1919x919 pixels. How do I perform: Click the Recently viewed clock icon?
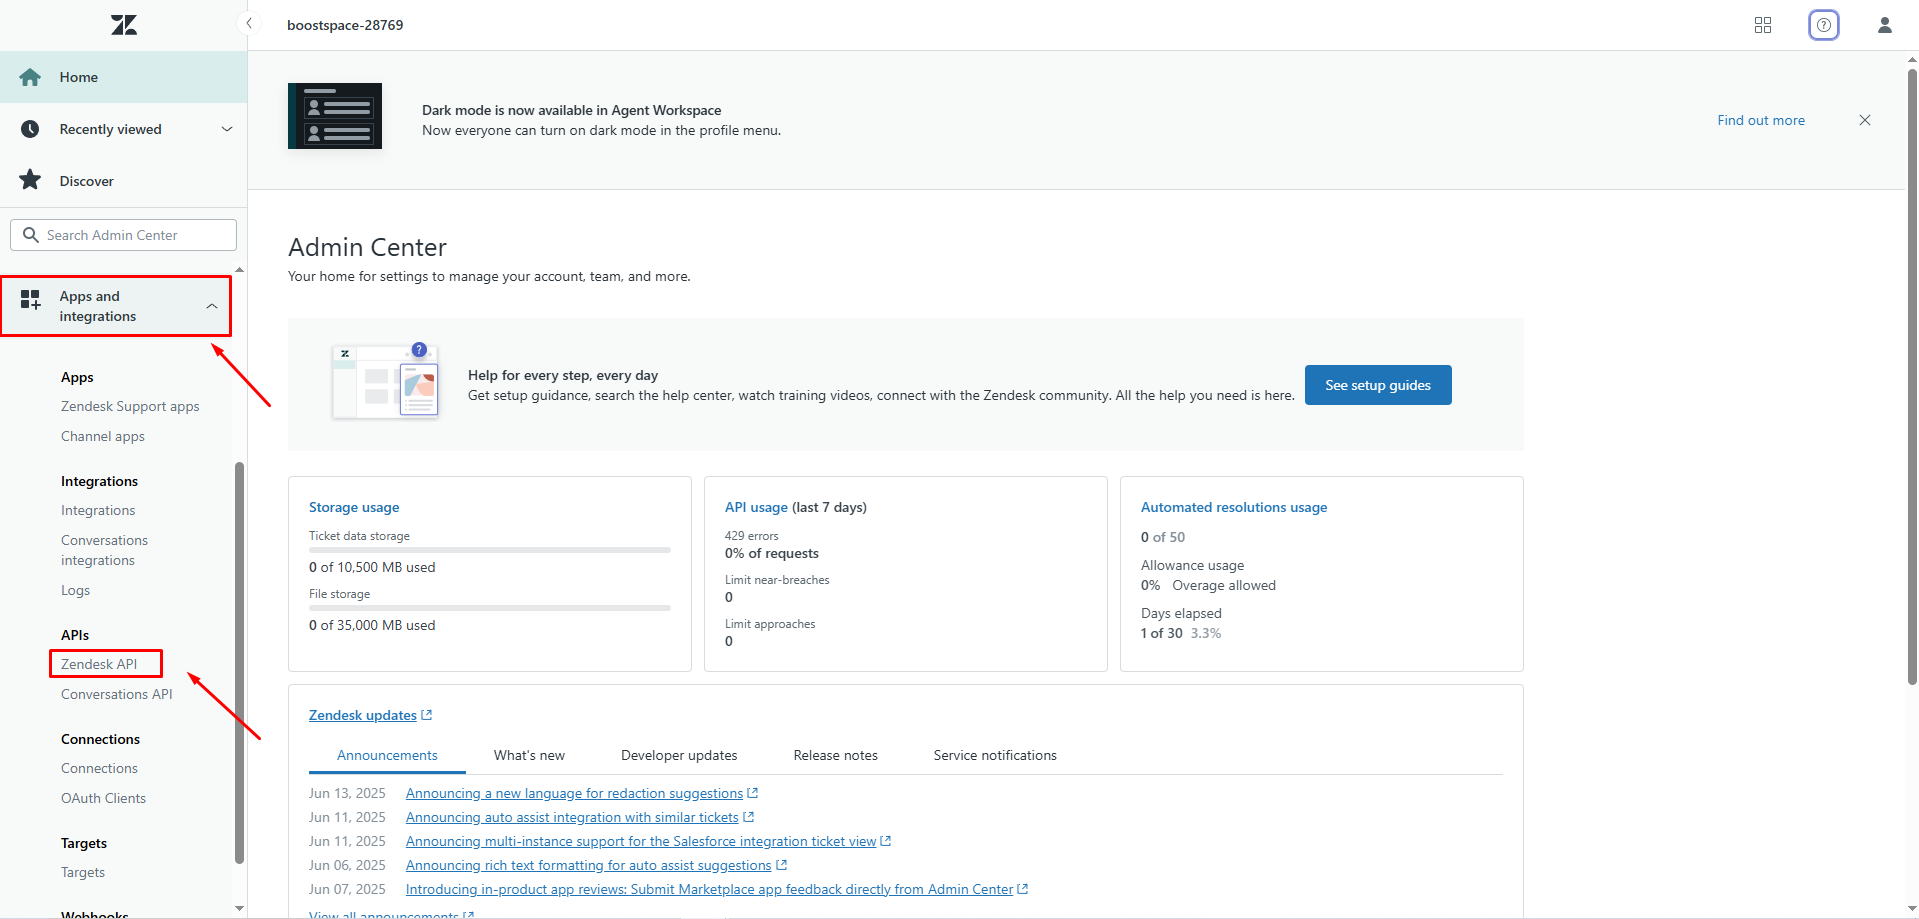(x=30, y=129)
